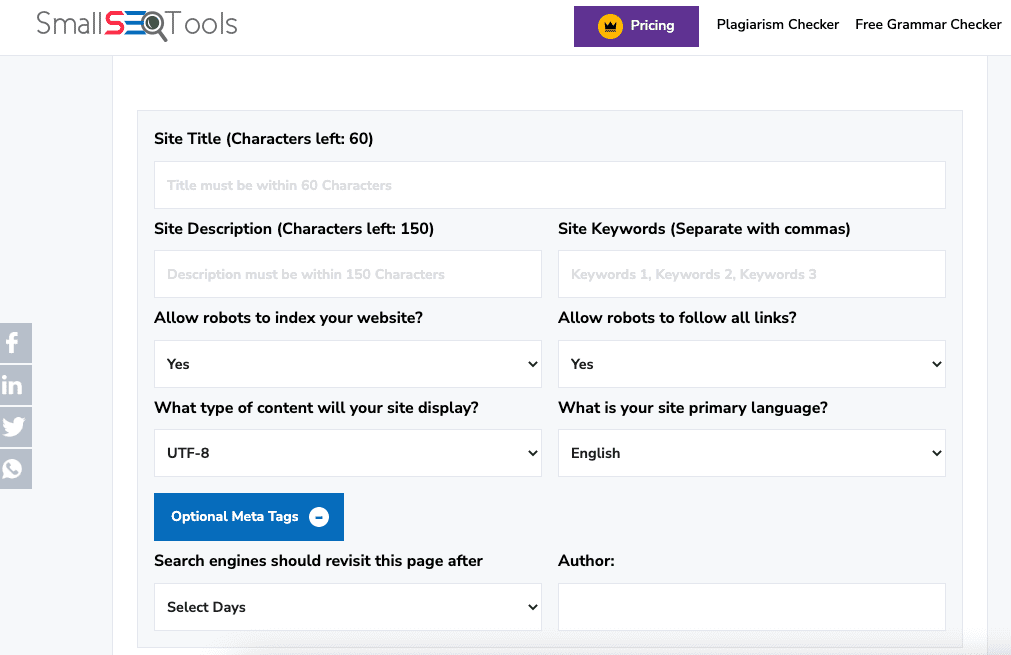Click minus icon on Optional Meta Tags

click(x=319, y=517)
